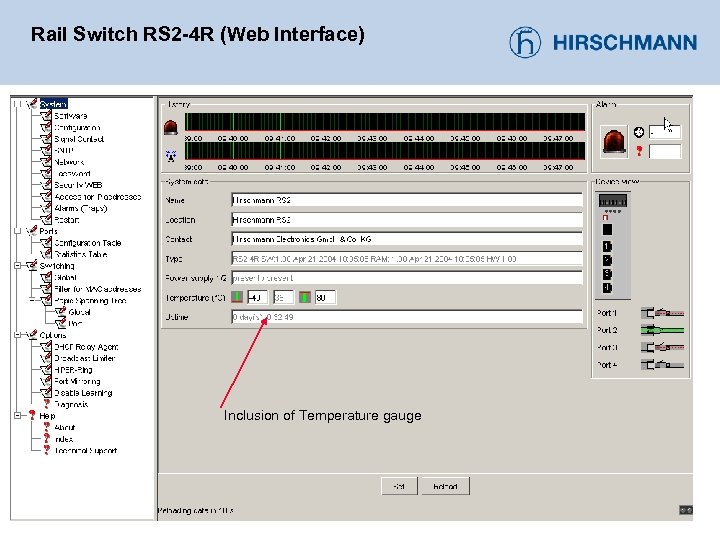
Task: Click the lower history timeline bar
Action: (385, 151)
